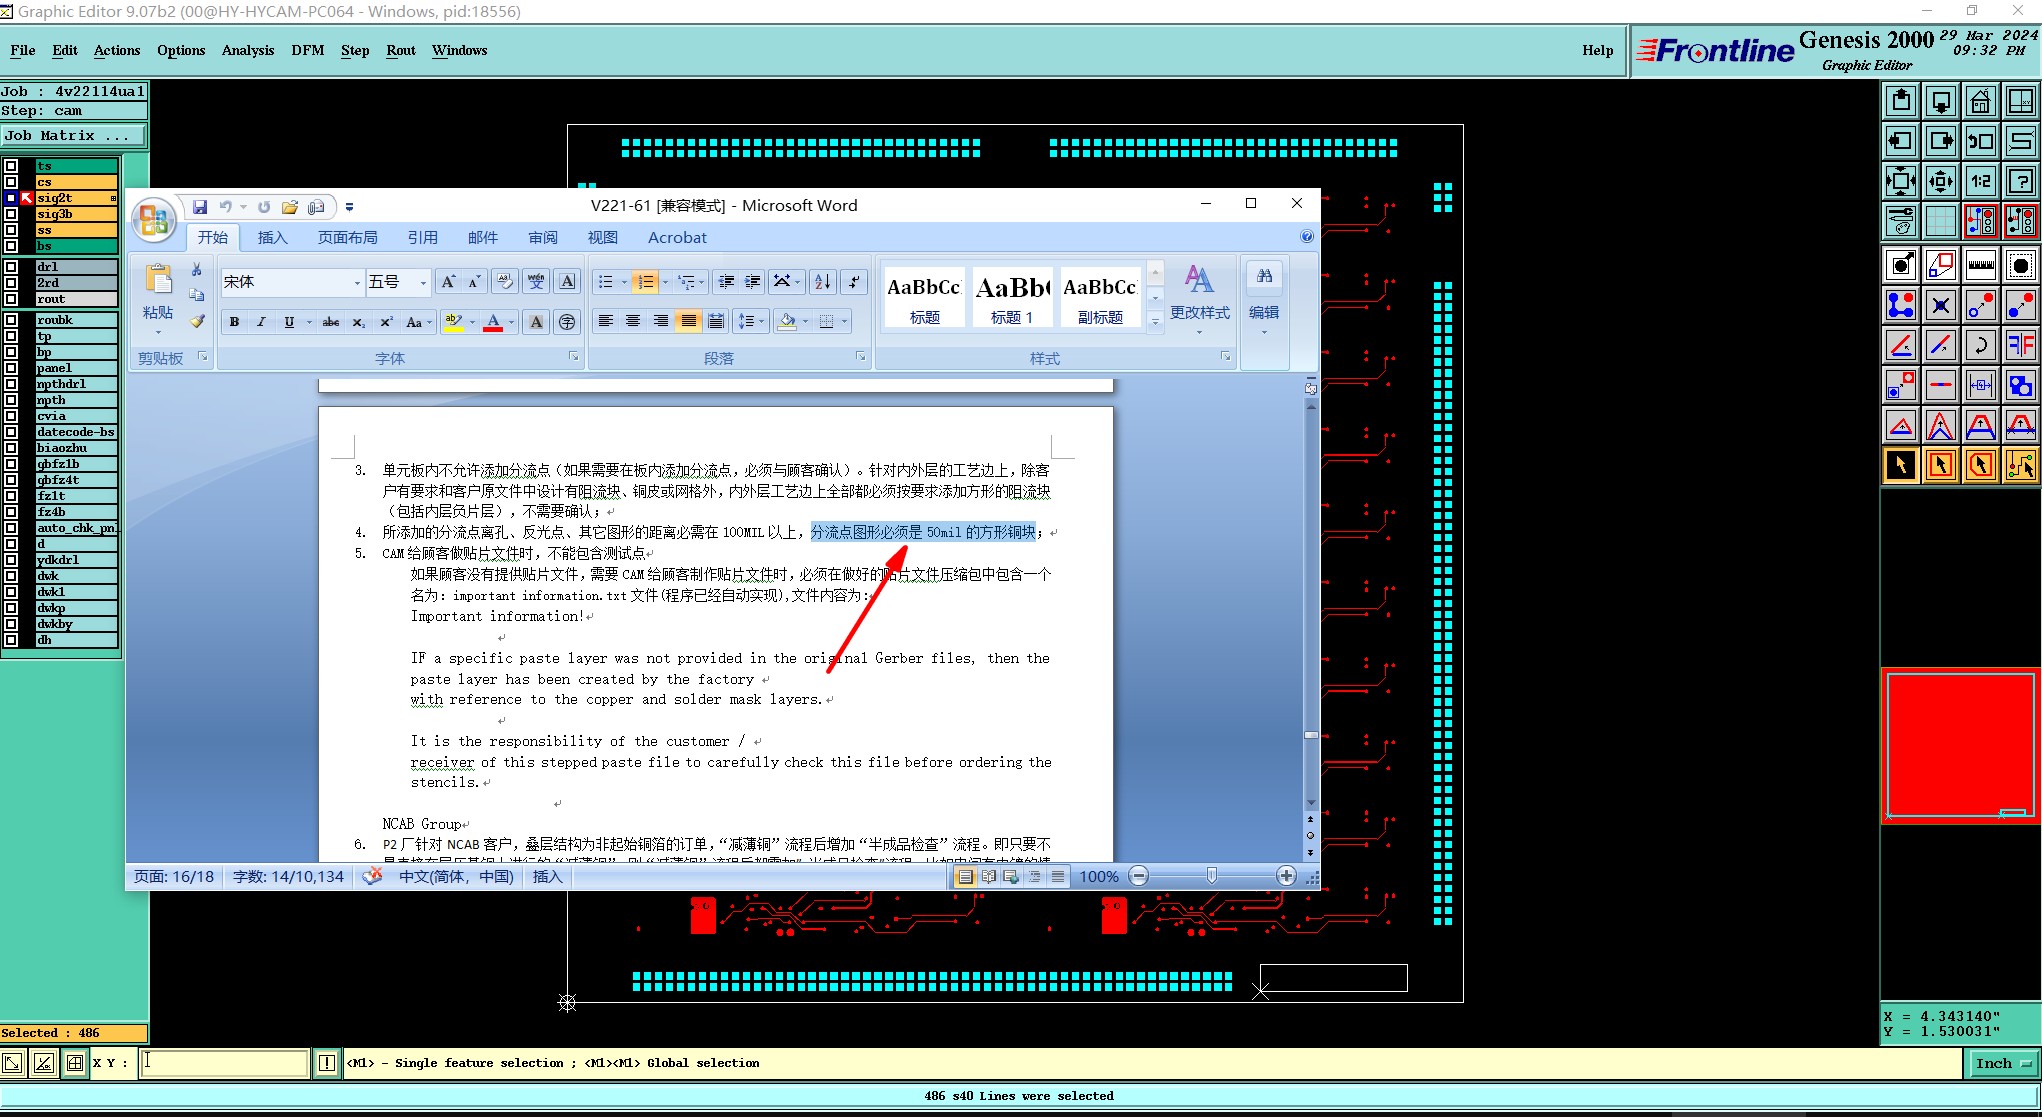Toggle the checkbox for layer rout
The image size is (2042, 1117).
click(x=11, y=299)
